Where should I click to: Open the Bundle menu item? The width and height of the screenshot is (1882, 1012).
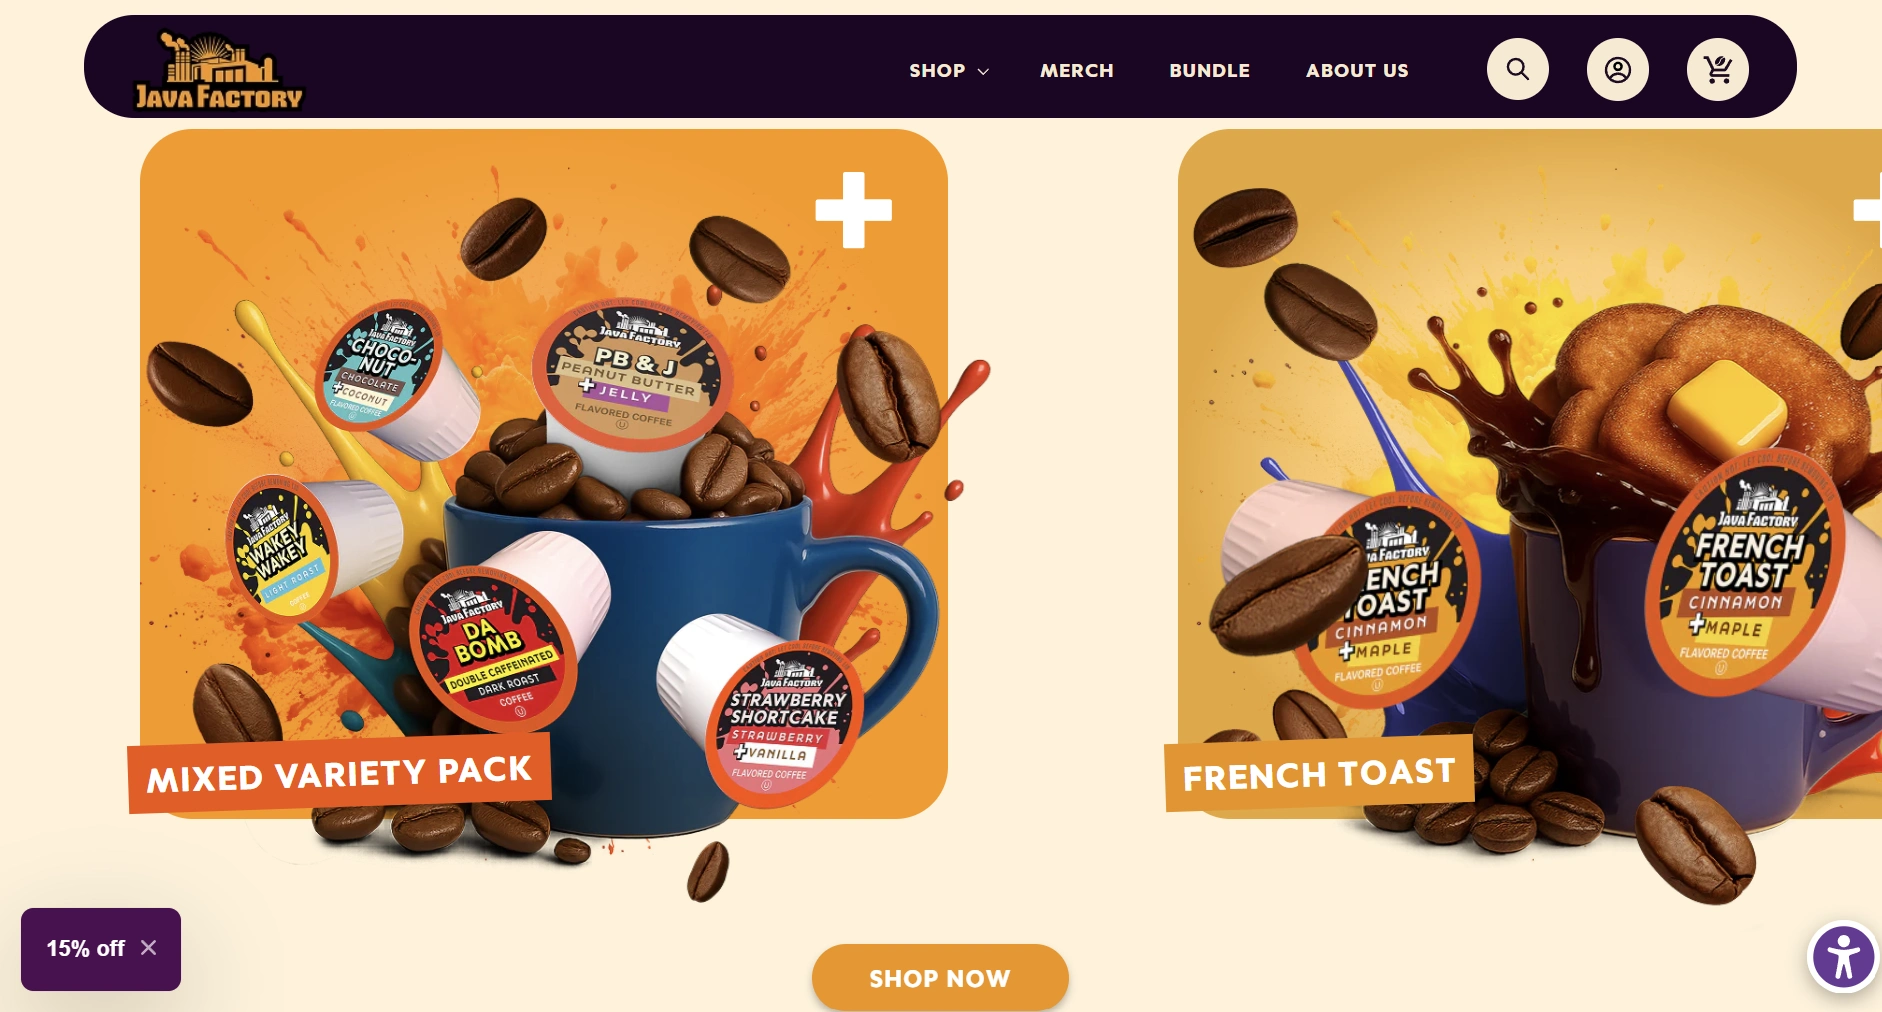pyautogui.click(x=1209, y=70)
